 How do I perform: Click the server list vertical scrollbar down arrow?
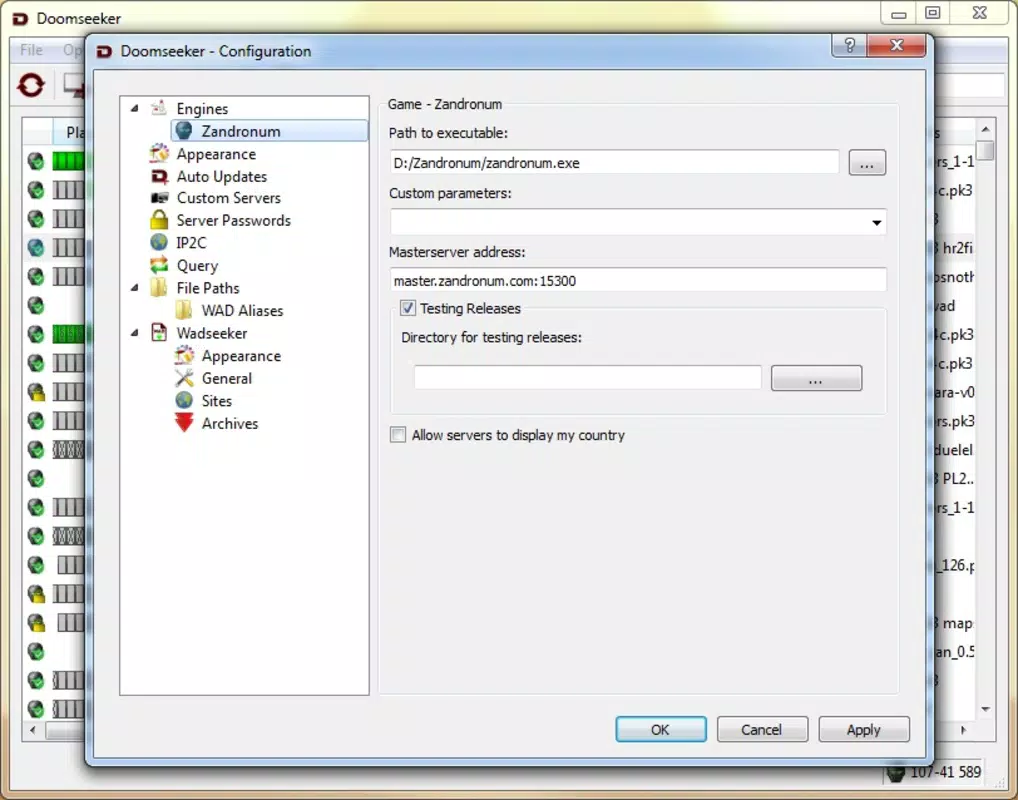[985, 709]
